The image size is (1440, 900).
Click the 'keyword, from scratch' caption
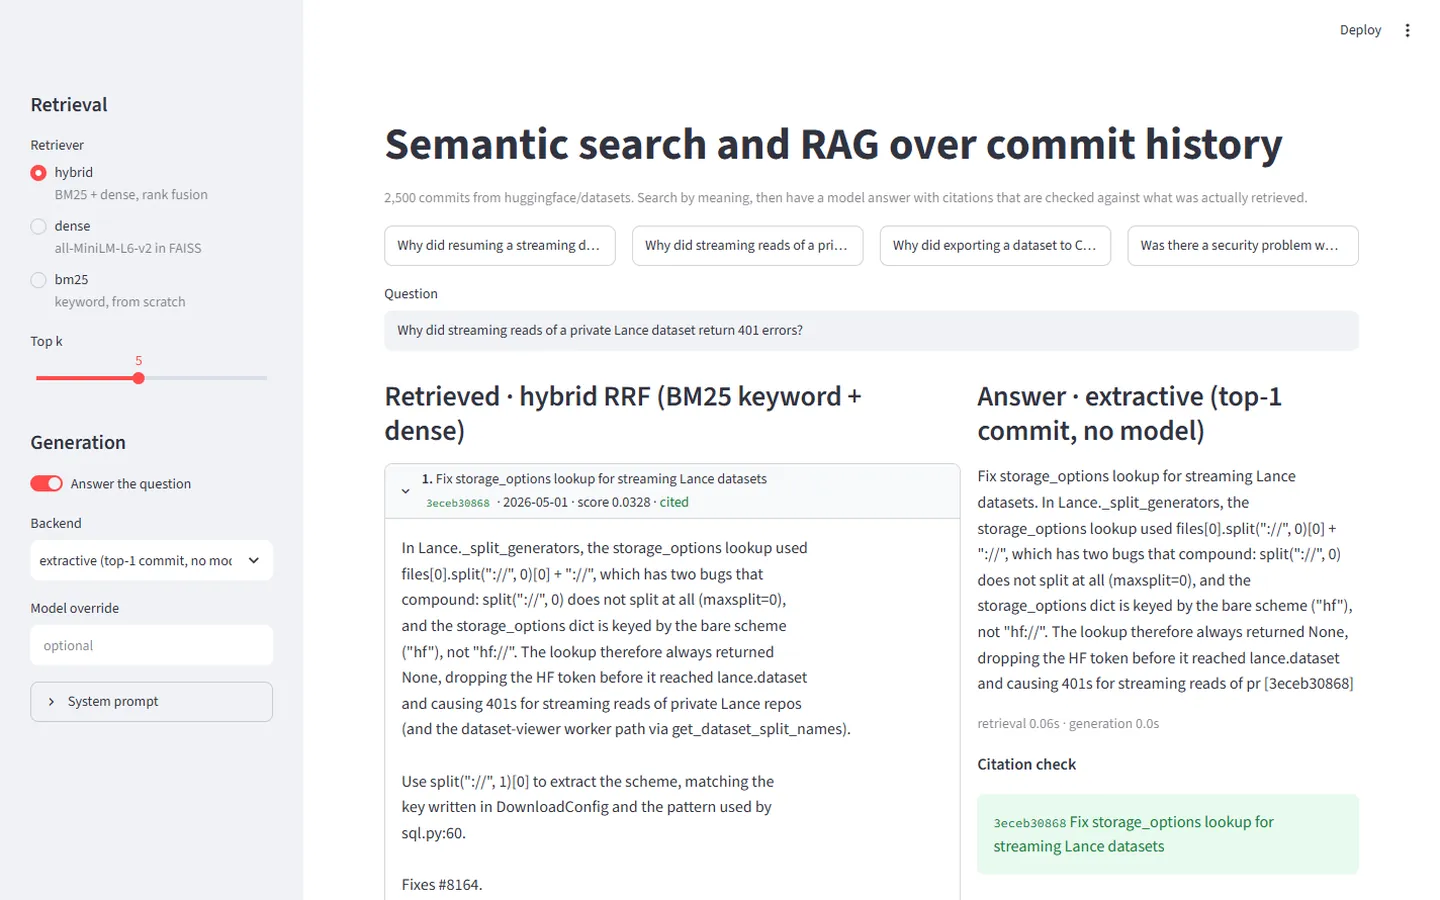(x=120, y=302)
